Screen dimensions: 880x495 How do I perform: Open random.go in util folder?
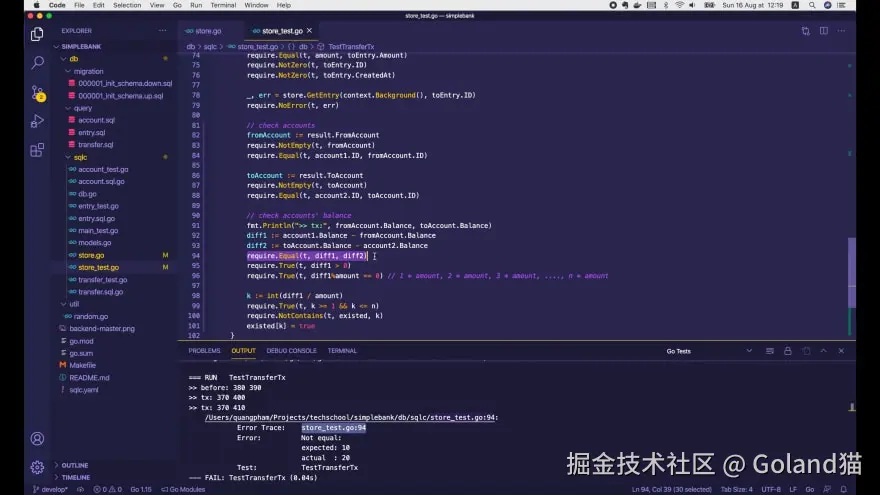tap(90, 317)
